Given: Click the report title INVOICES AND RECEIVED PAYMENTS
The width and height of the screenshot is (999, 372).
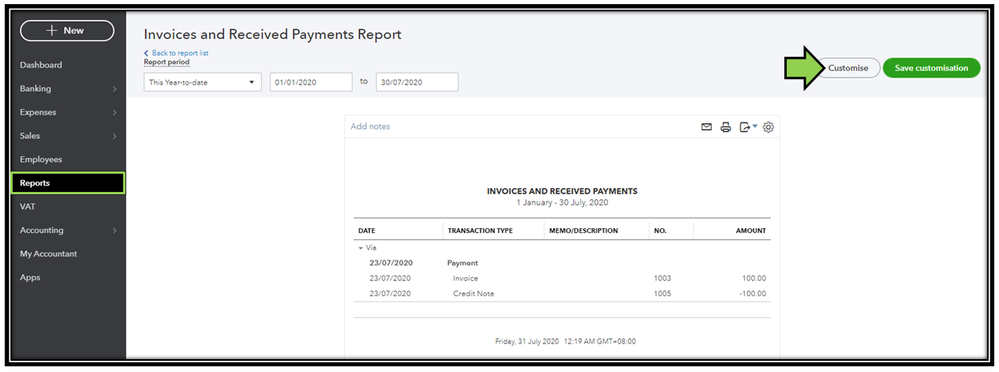Looking at the screenshot, I should (562, 191).
